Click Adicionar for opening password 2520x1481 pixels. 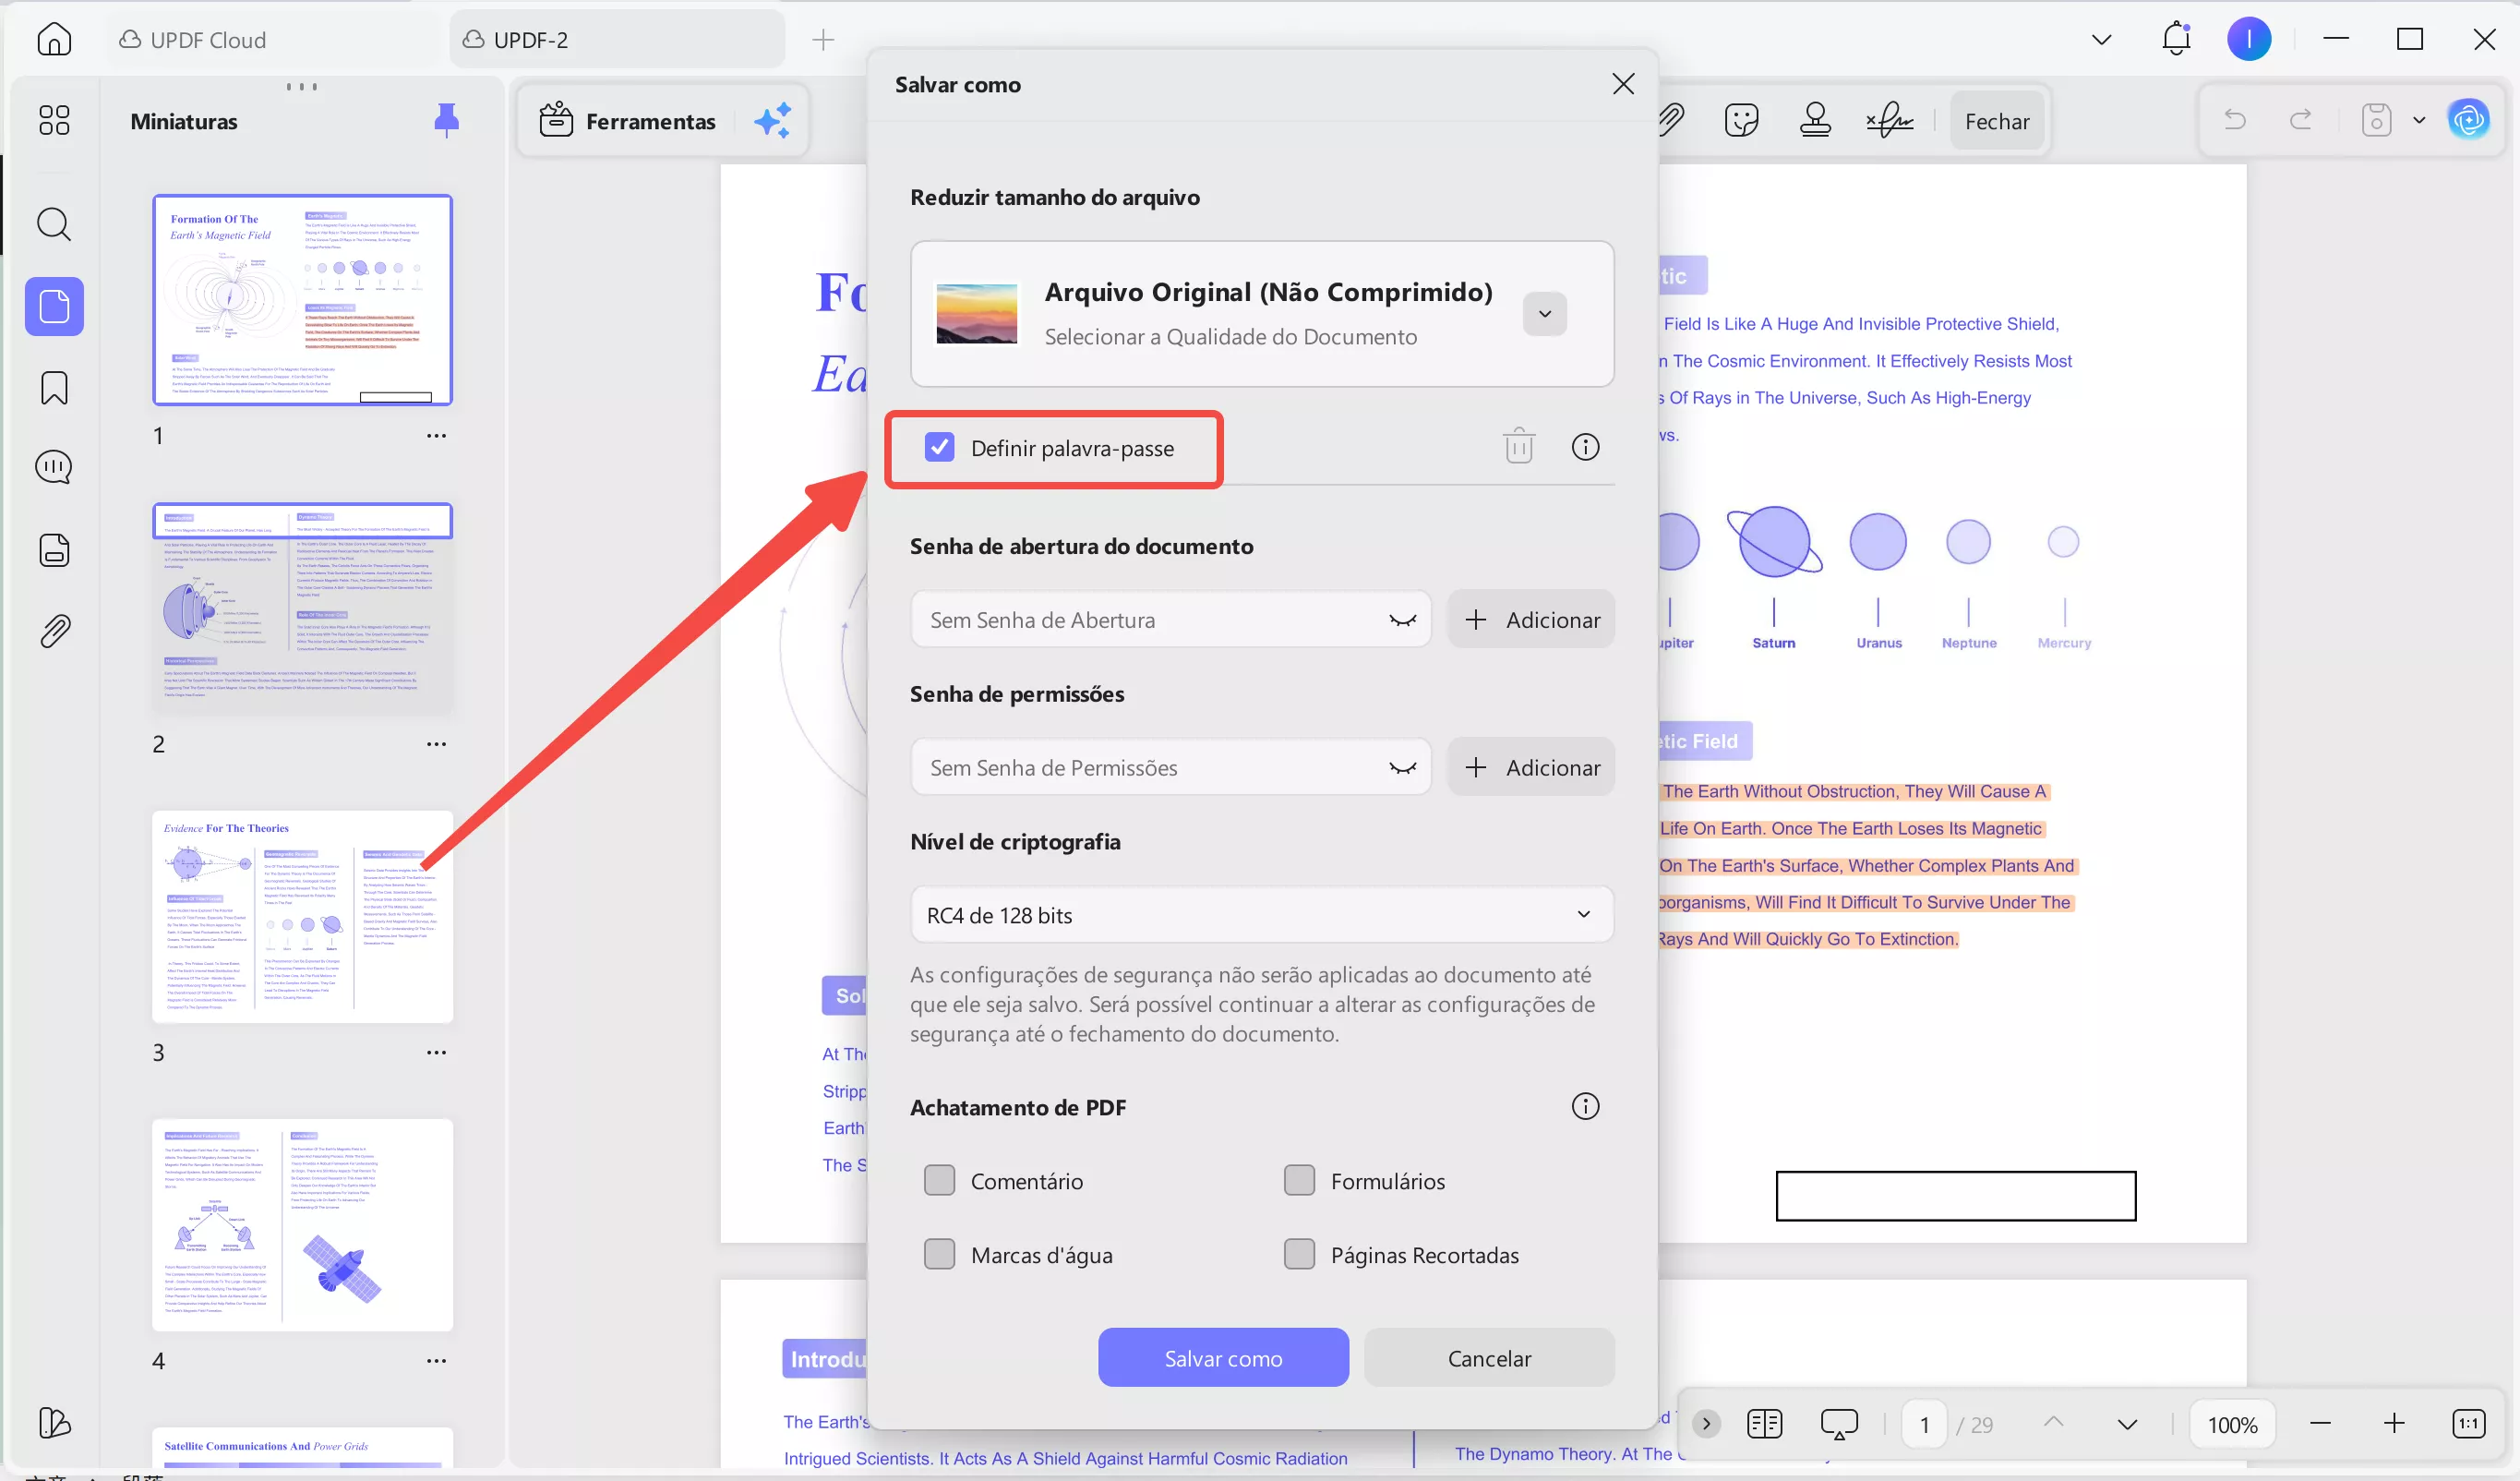click(x=1531, y=619)
